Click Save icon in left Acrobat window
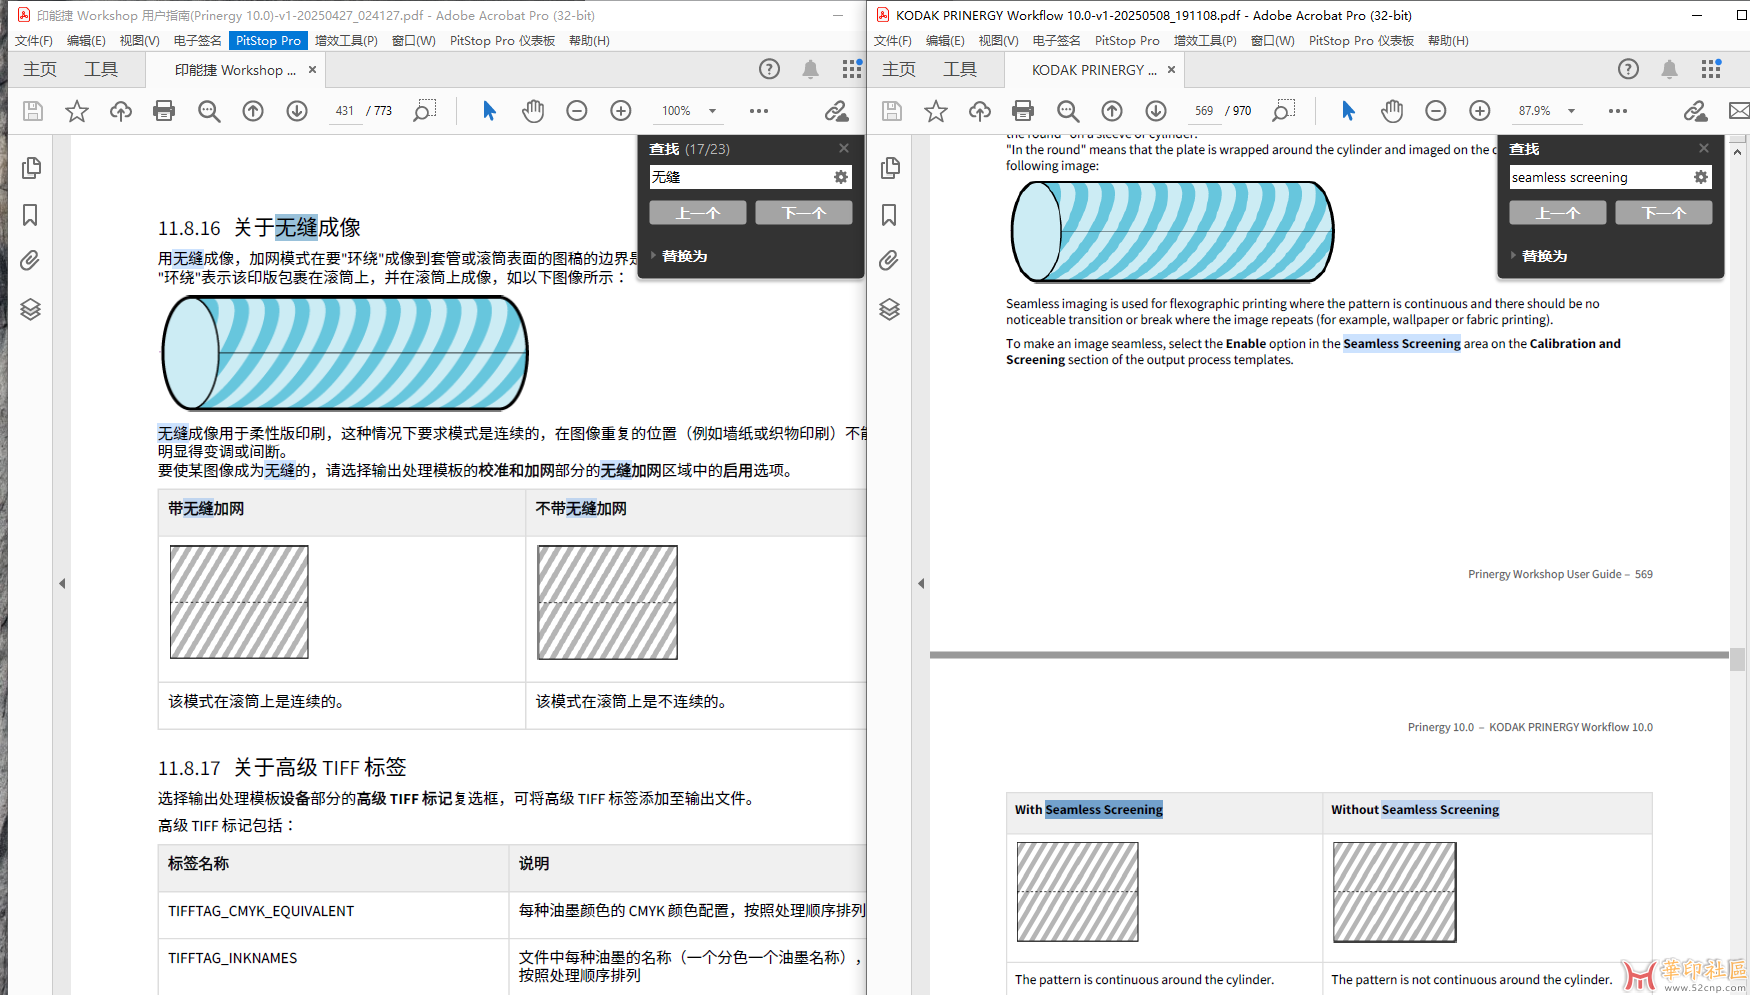The image size is (1750, 995). click(x=33, y=111)
